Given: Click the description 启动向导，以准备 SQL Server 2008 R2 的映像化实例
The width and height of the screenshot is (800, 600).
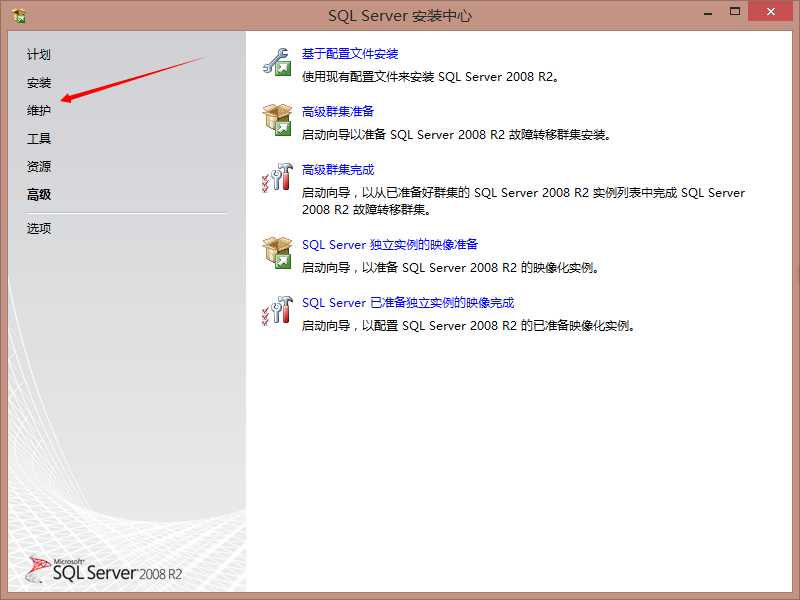Looking at the screenshot, I should click(451, 268).
